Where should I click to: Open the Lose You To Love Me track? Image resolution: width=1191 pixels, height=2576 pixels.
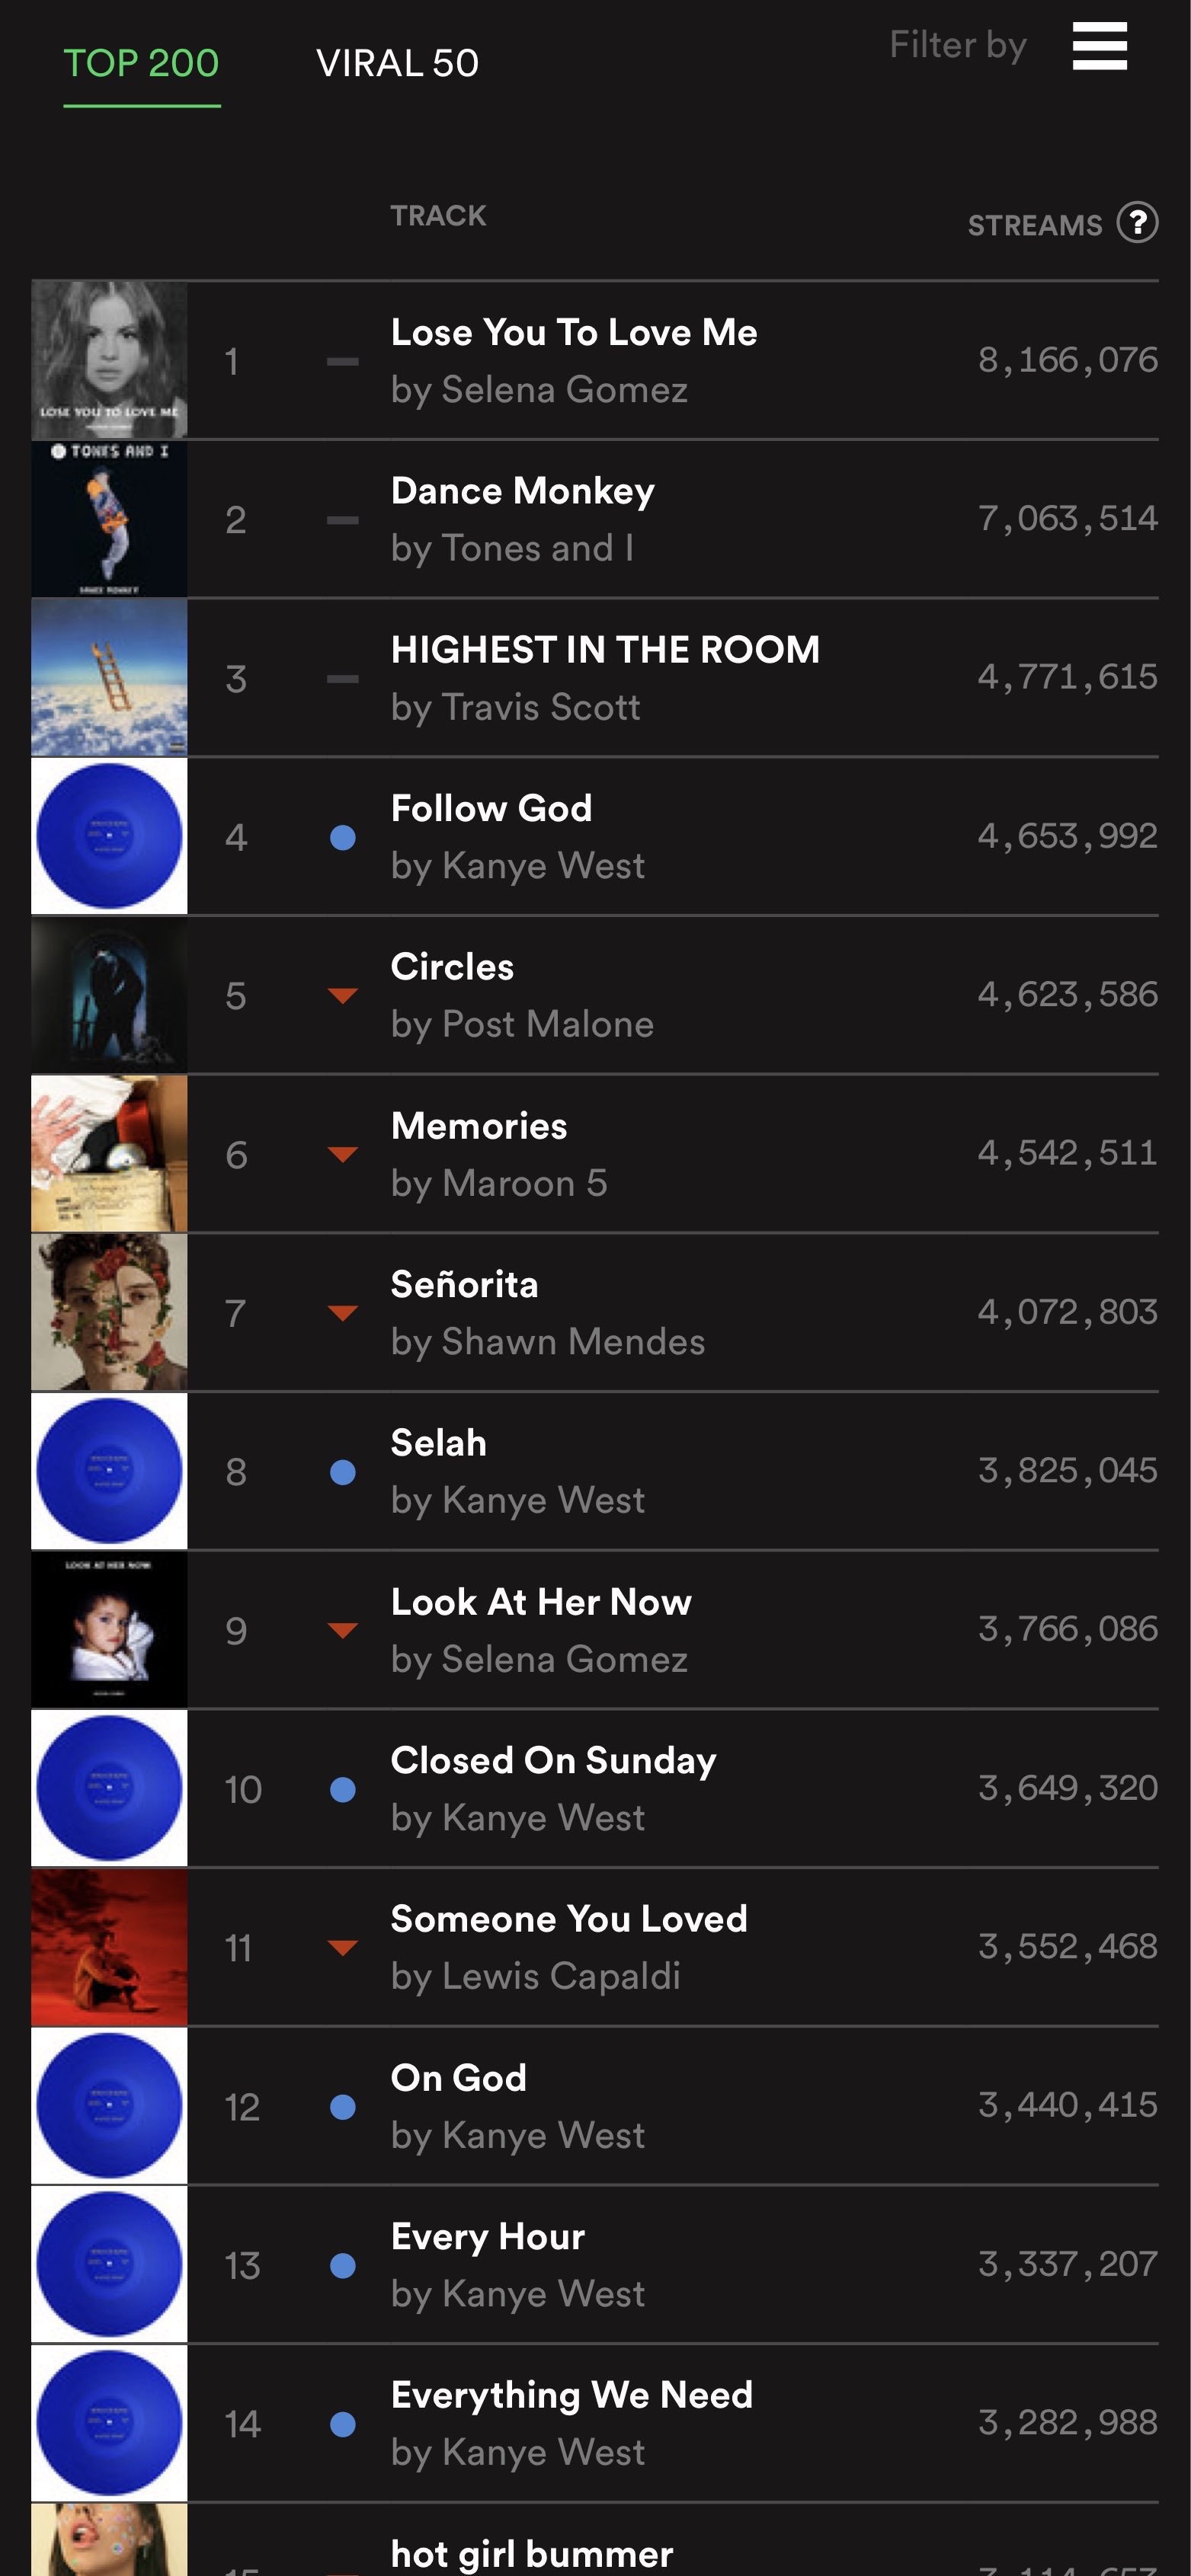point(573,333)
